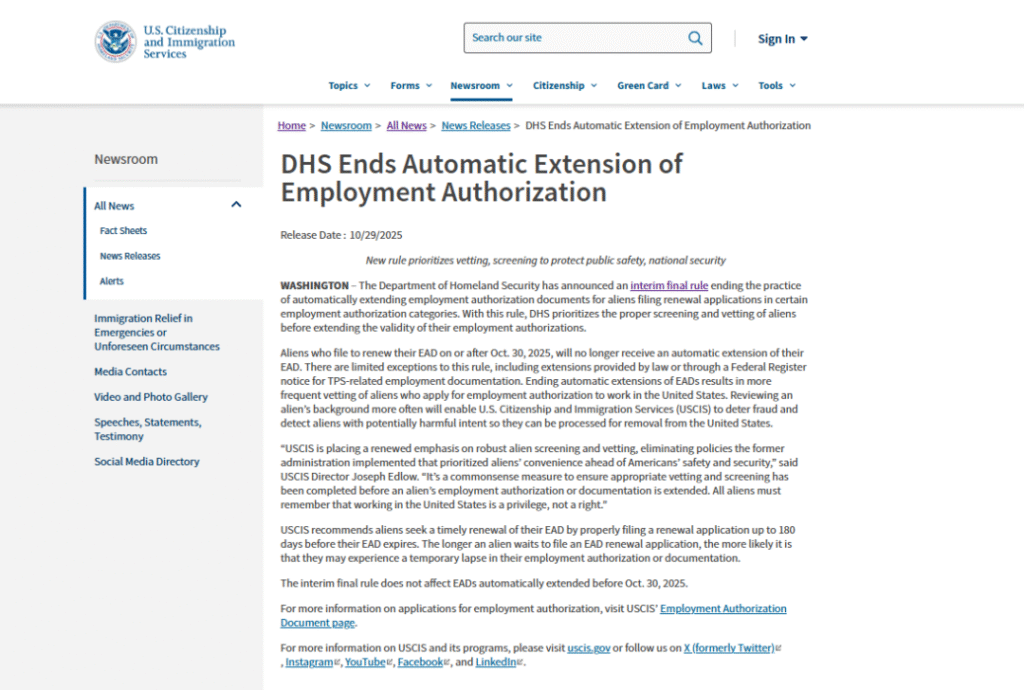1024x690 pixels.
Task: Open the Green Card menu
Action: [x=649, y=86]
